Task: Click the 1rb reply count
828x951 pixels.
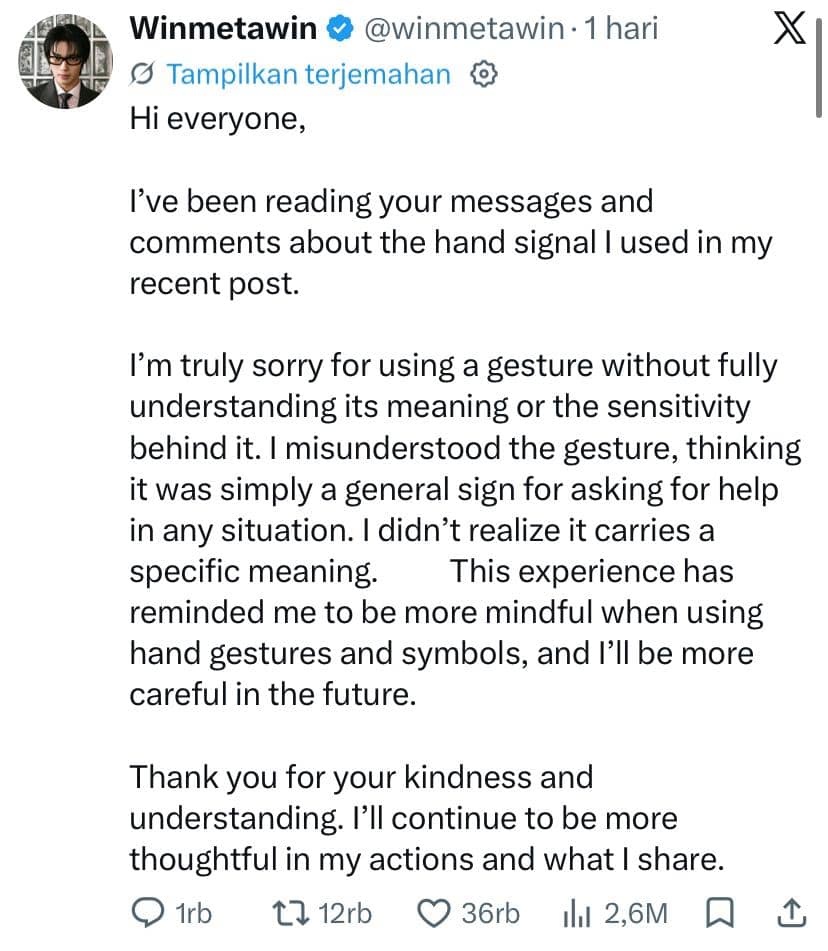Action: tap(193, 913)
